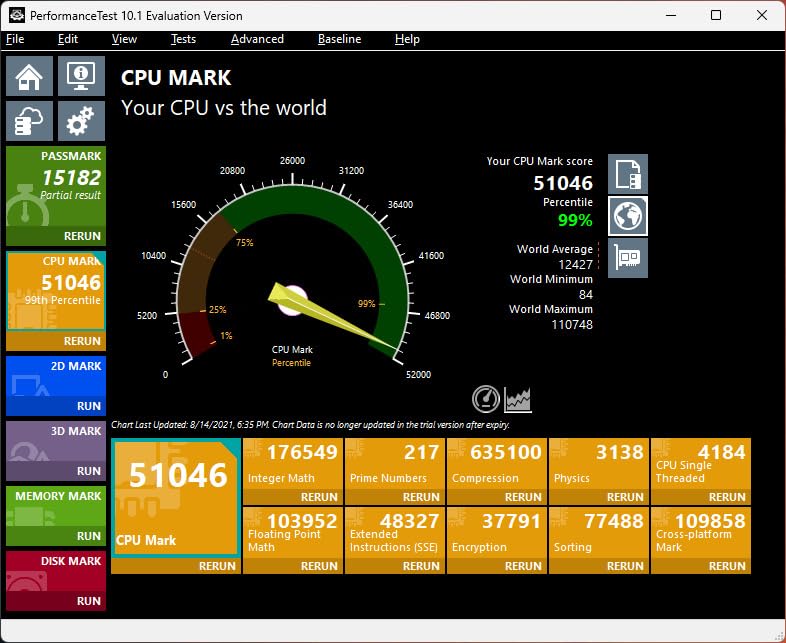The width and height of the screenshot is (786, 643).
Task: Open the Edit menu
Action: point(68,39)
